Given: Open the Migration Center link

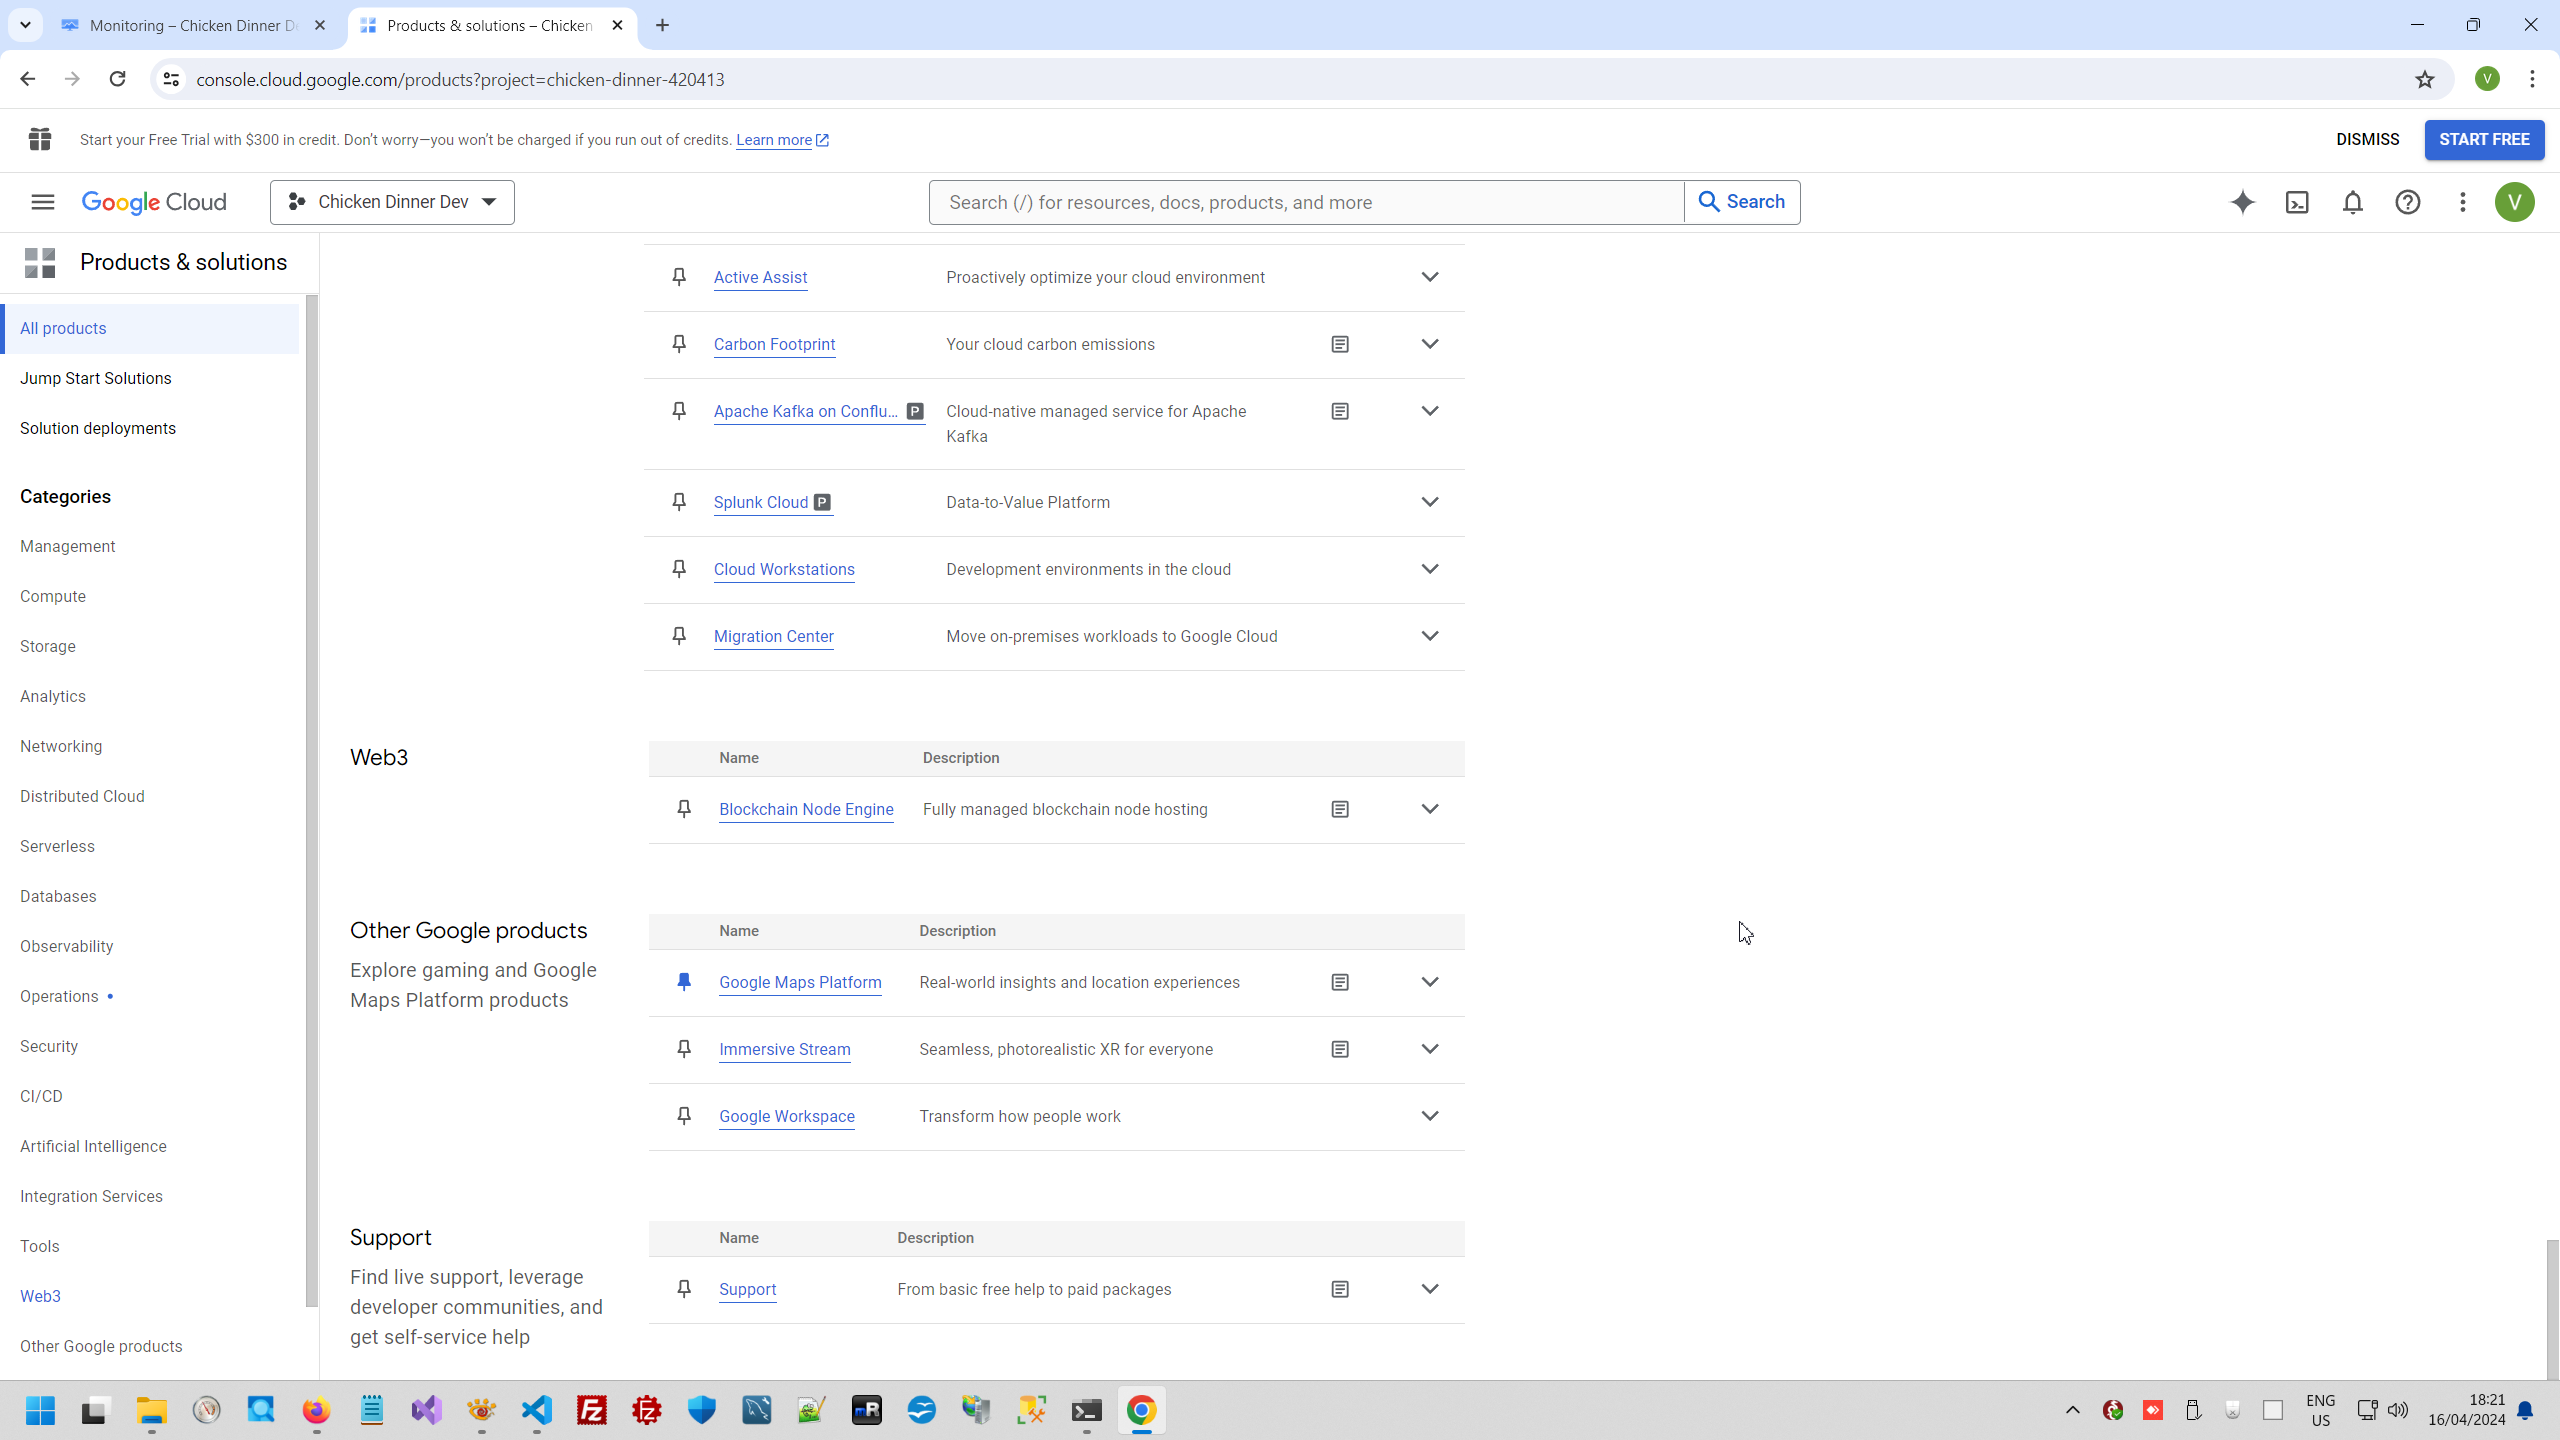Looking at the screenshot, I should pyautogui.click(x=773, y=636).
